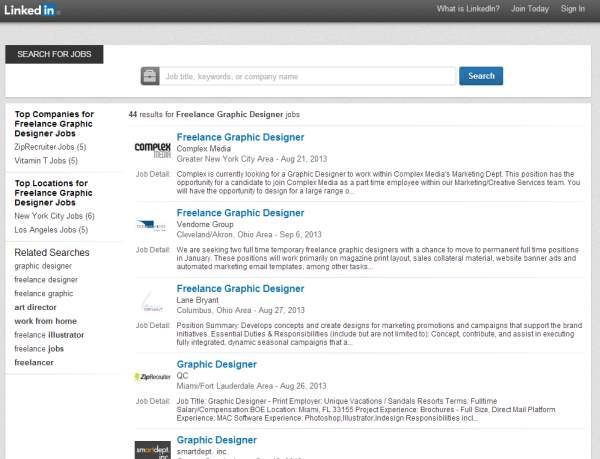Select related search freelance jobs

click(x=39, y=348)
